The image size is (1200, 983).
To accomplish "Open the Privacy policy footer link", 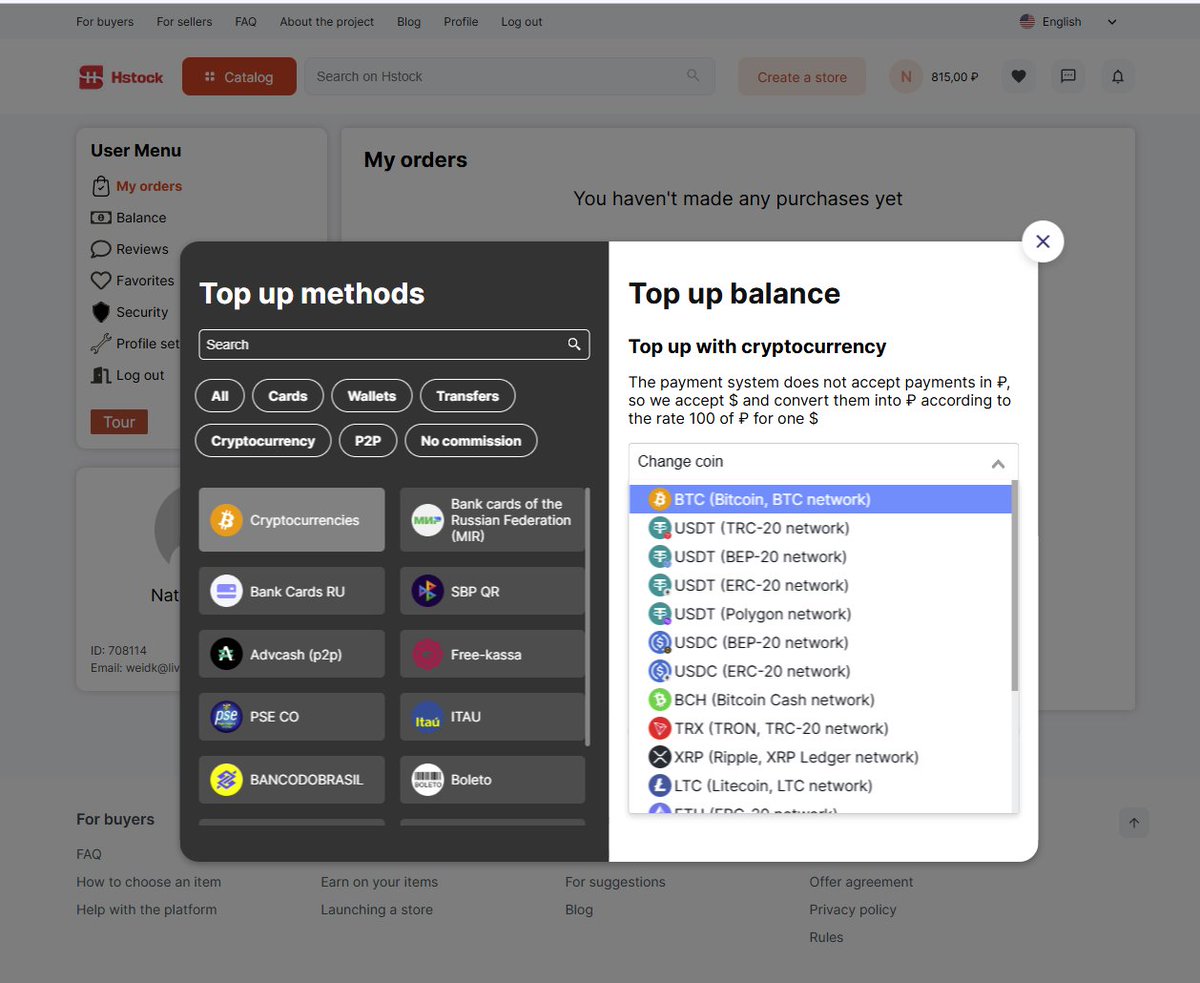I will [x=853, y=910].
